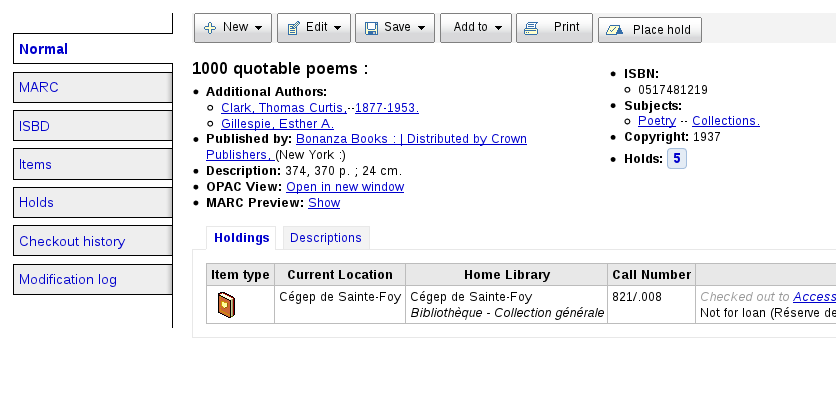Open the Modification log view
Screen dimensions: 836x406
94,280
